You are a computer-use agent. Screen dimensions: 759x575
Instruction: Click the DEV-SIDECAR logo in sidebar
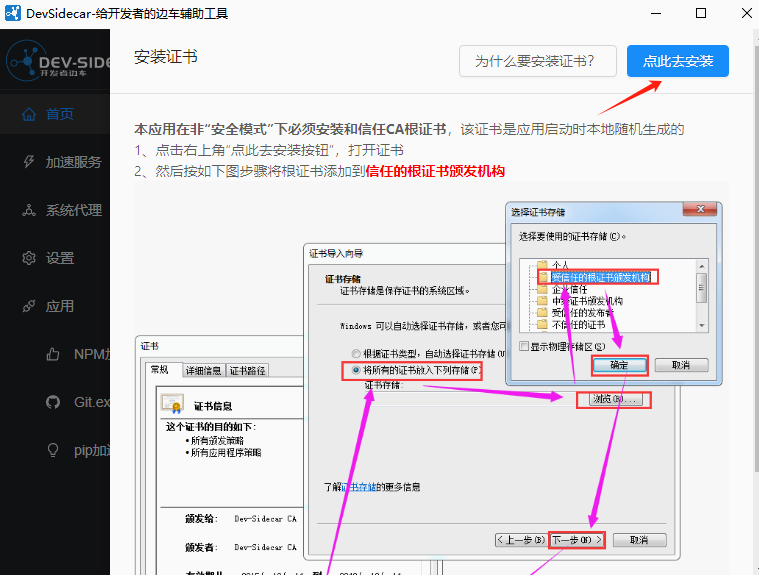tap(55, 62)
